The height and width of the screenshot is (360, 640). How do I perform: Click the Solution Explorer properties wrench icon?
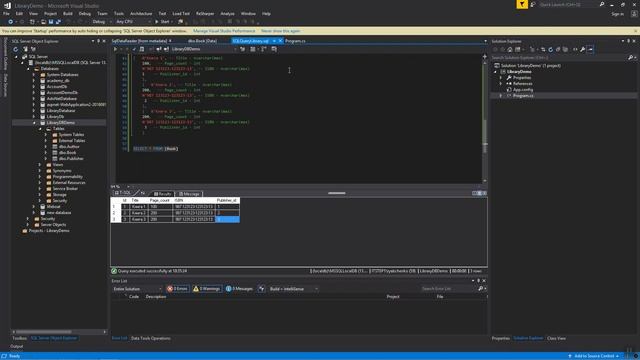(582, 49)
